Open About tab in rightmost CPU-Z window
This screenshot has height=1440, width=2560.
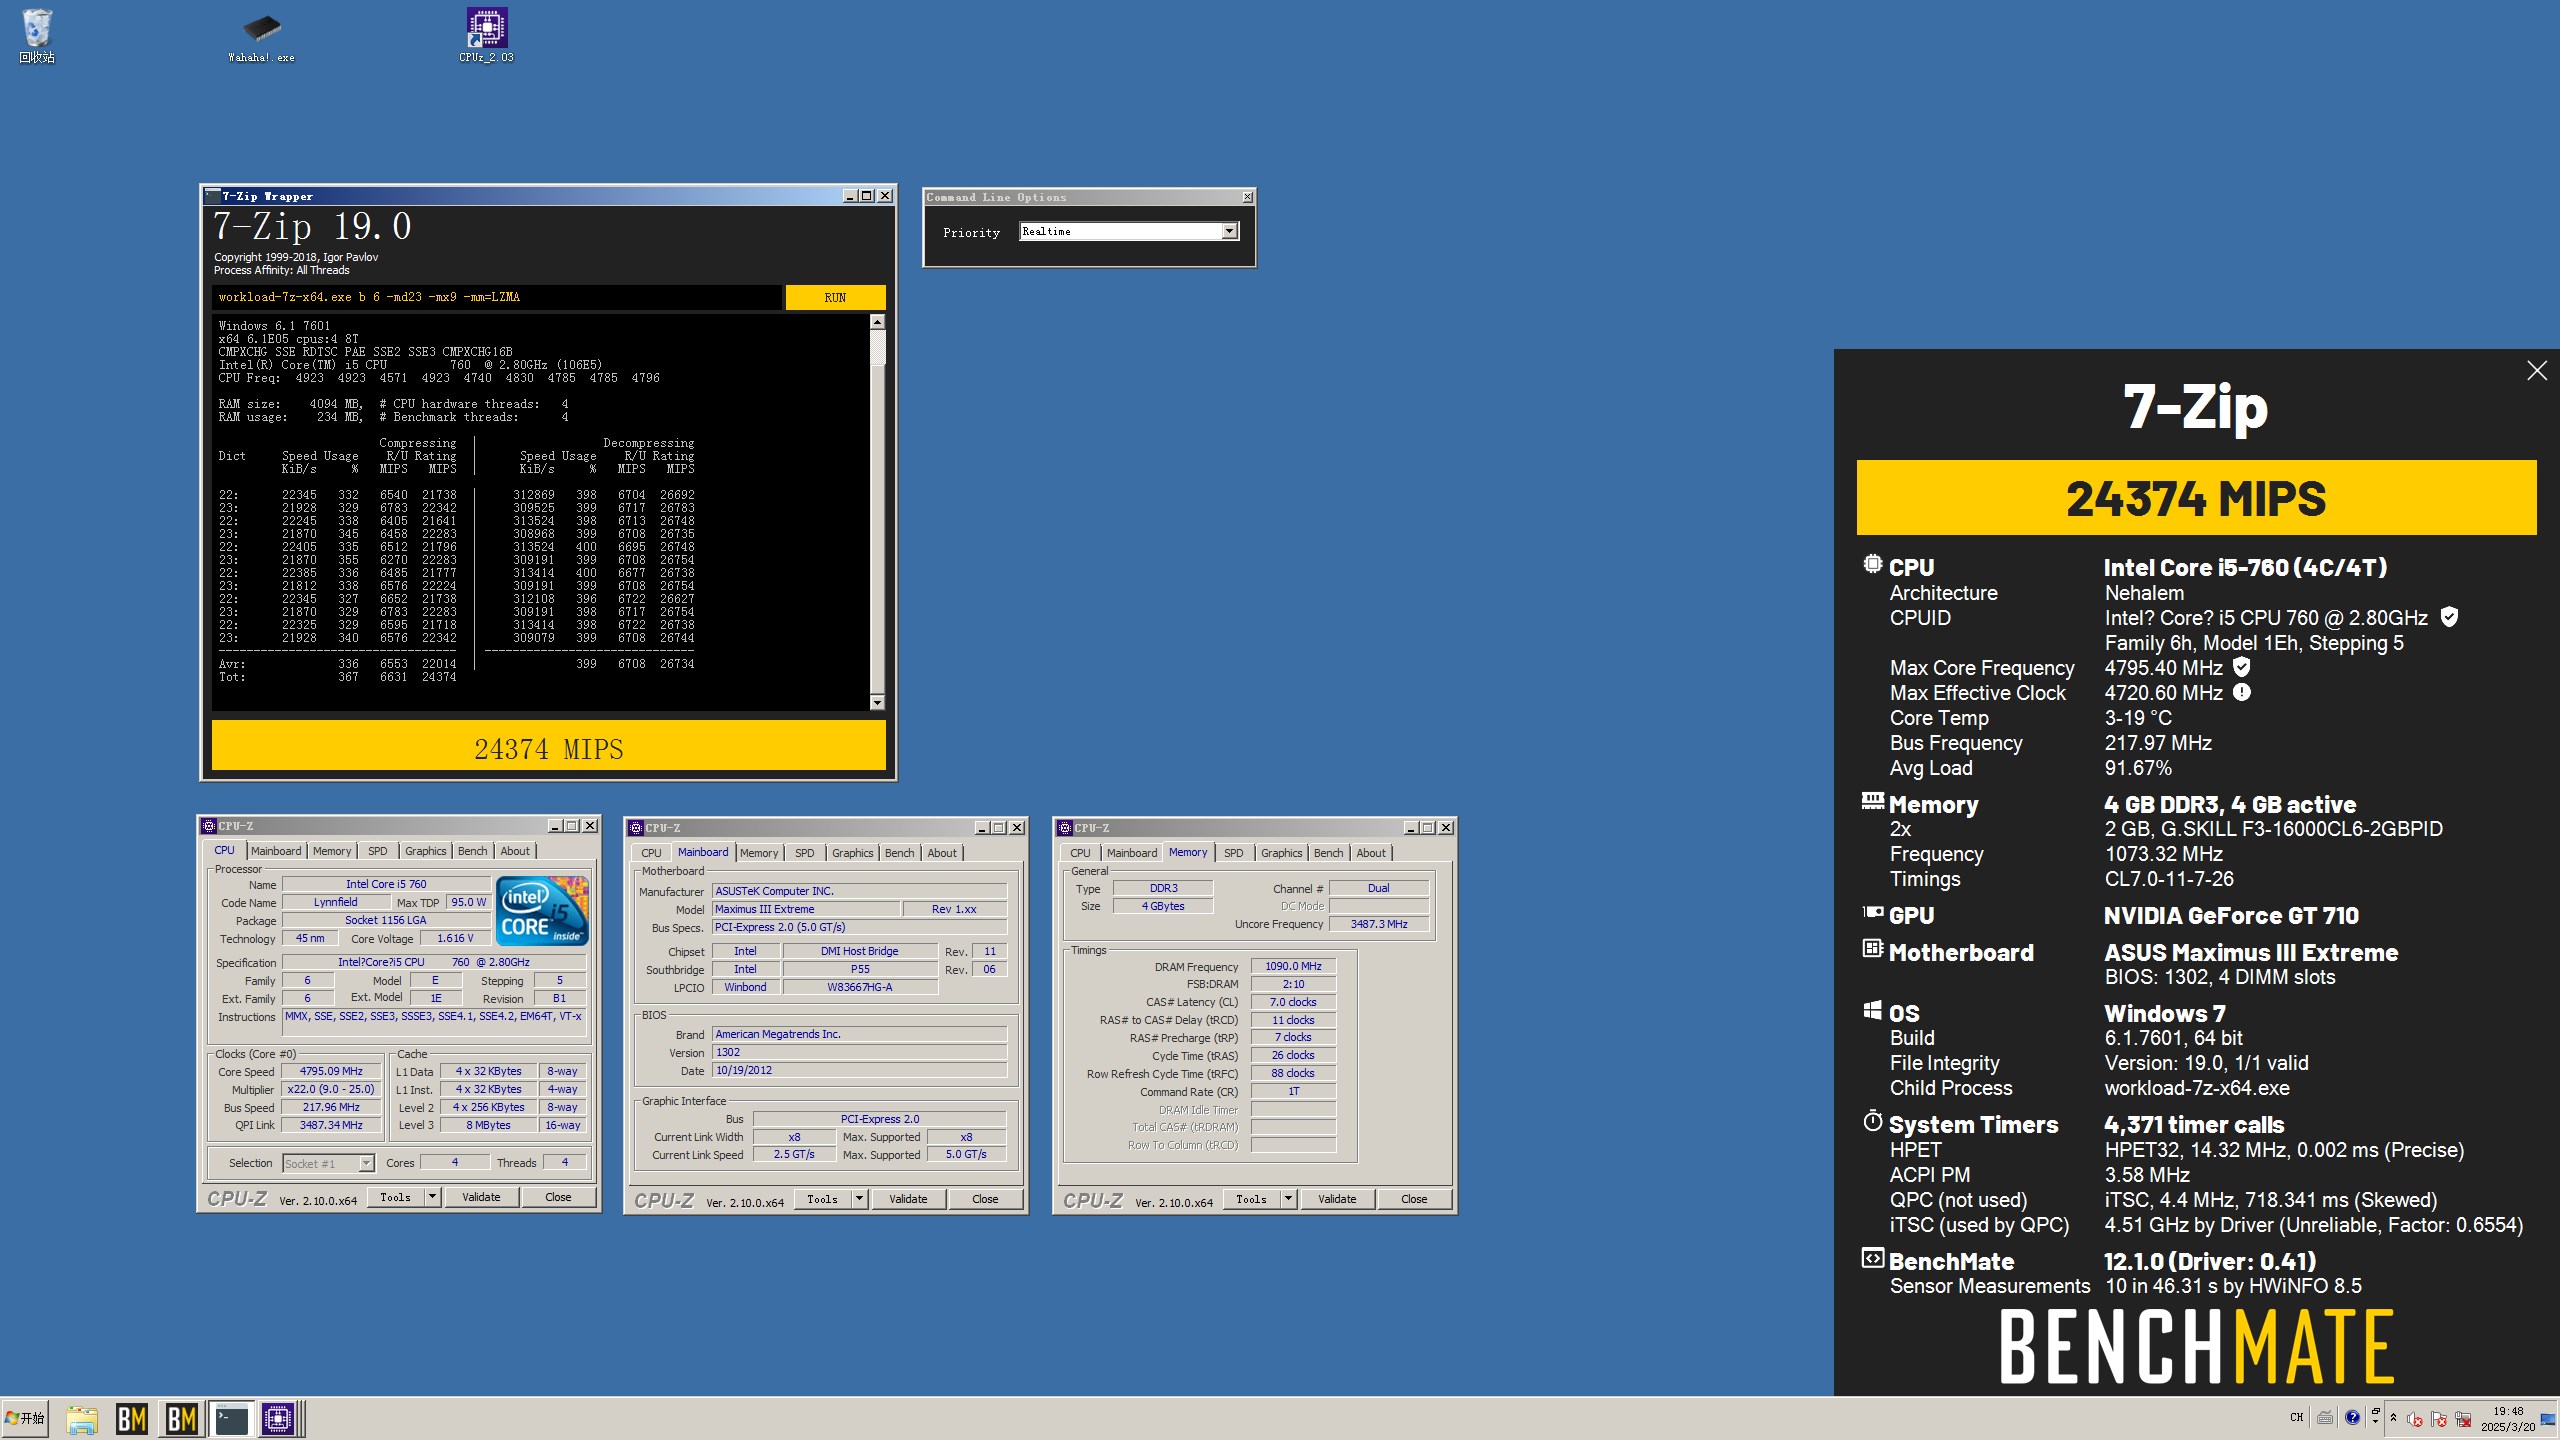(1371, 853)
